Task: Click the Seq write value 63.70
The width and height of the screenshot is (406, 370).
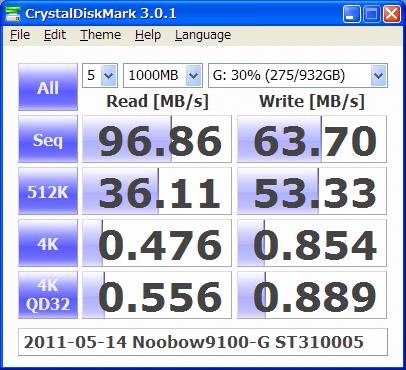Action: [312, 139]
